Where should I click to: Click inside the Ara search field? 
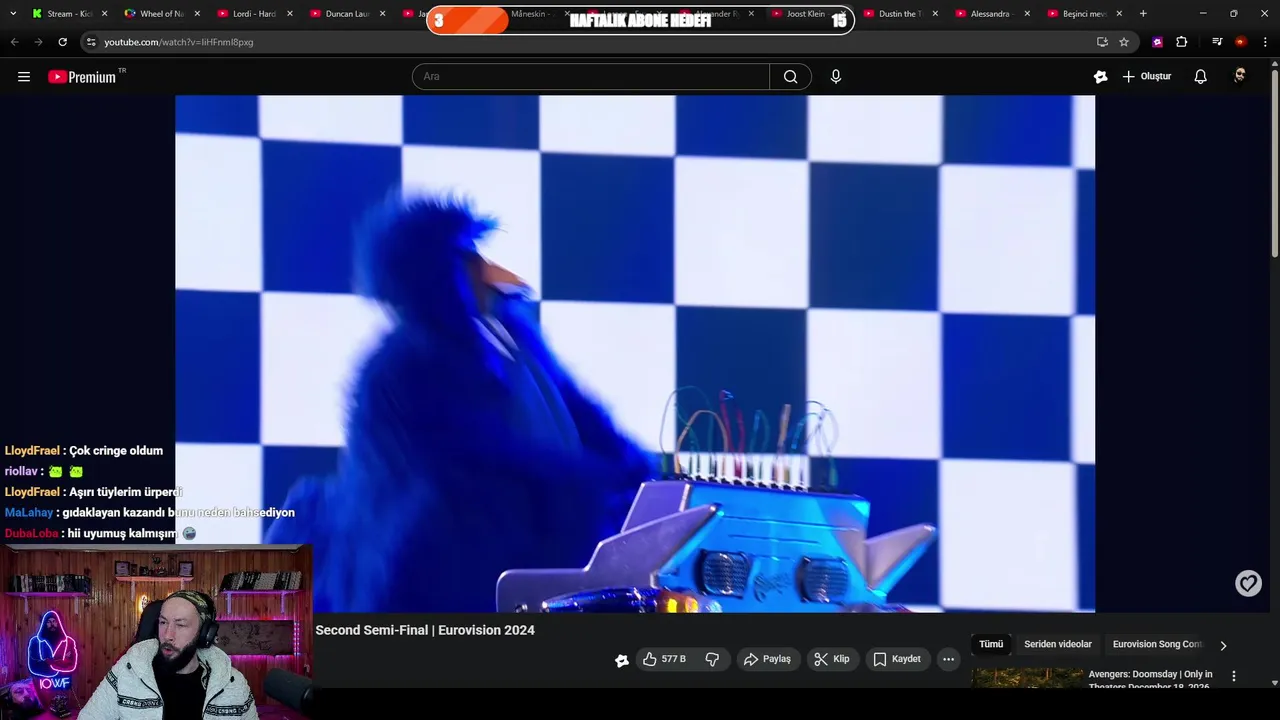tap(590, 77)
